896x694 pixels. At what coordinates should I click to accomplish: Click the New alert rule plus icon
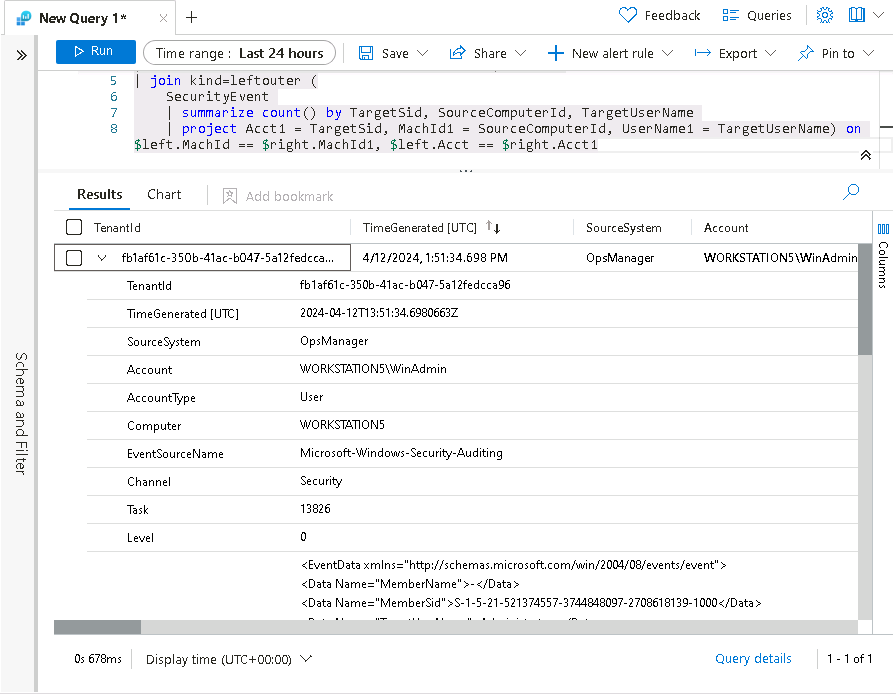click(x=555, y=53)
